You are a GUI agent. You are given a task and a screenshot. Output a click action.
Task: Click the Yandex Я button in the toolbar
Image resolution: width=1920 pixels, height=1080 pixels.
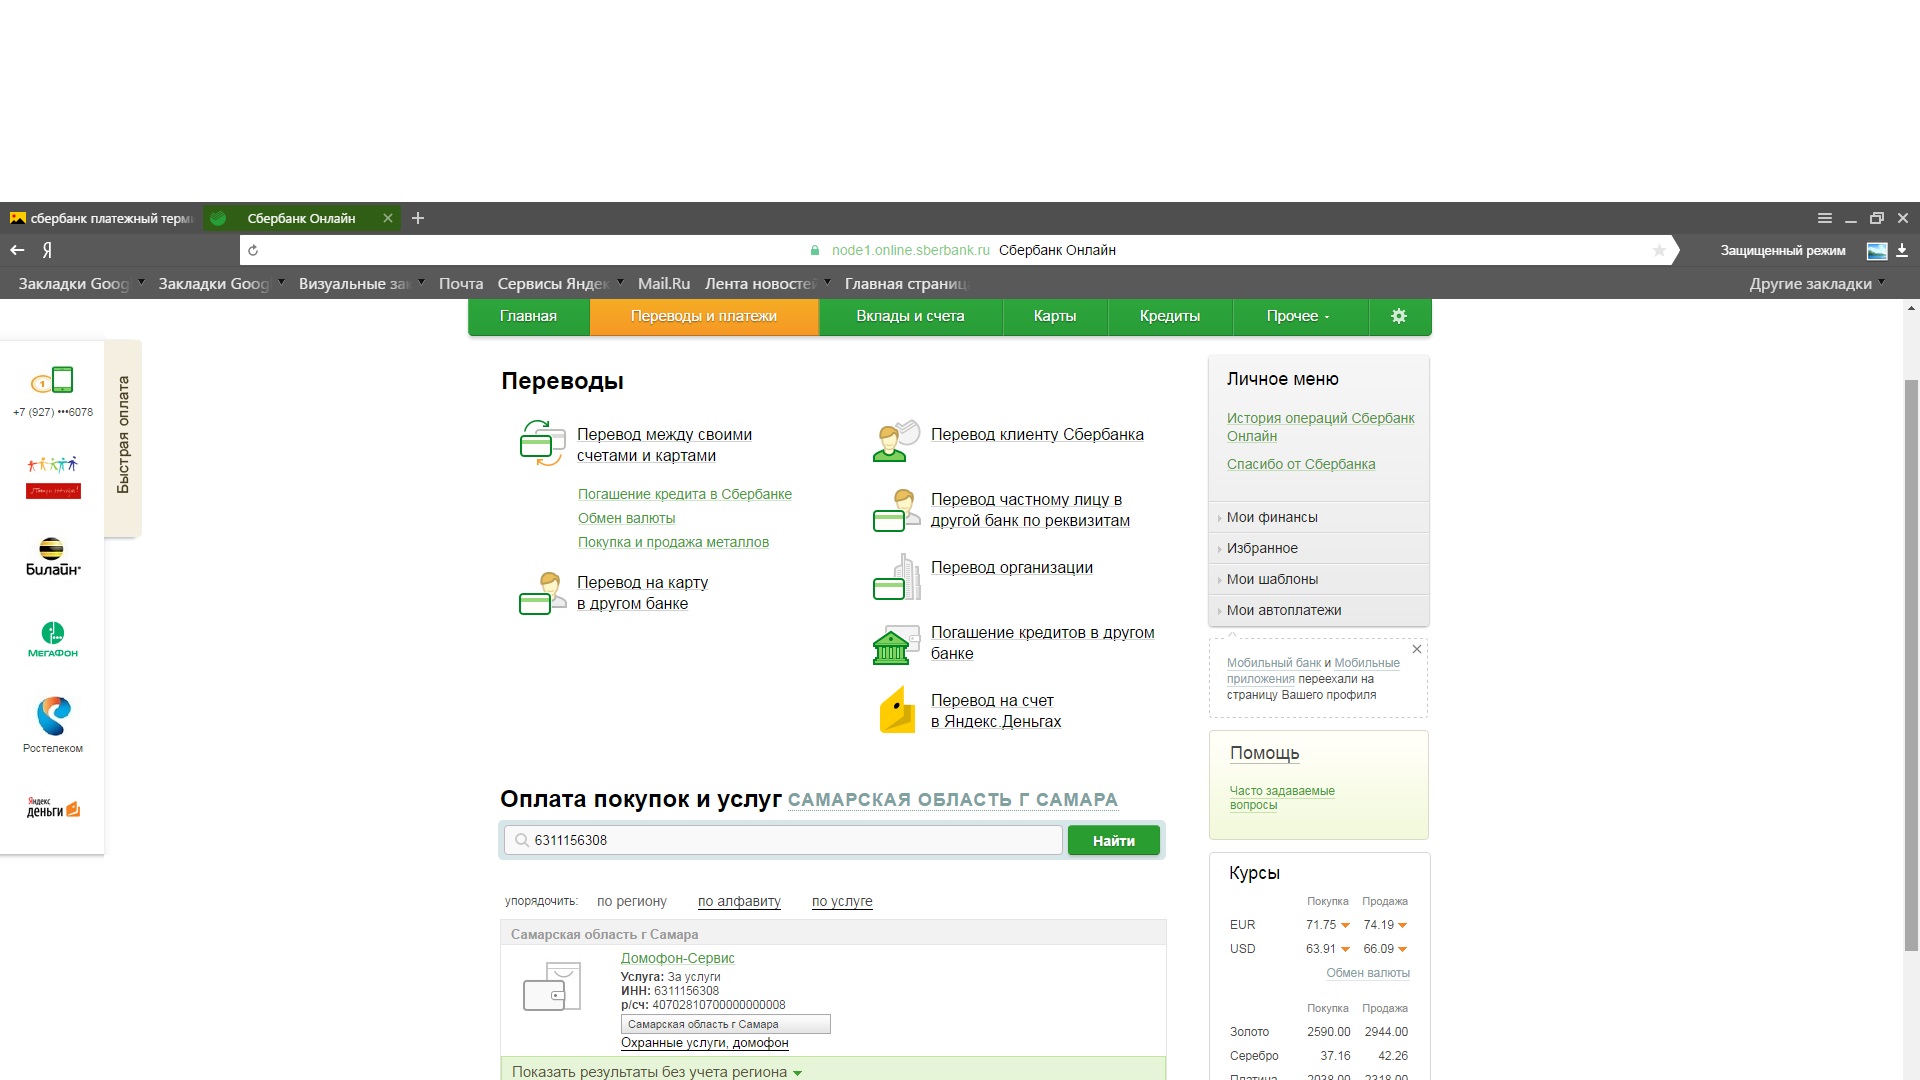(47, 250)
